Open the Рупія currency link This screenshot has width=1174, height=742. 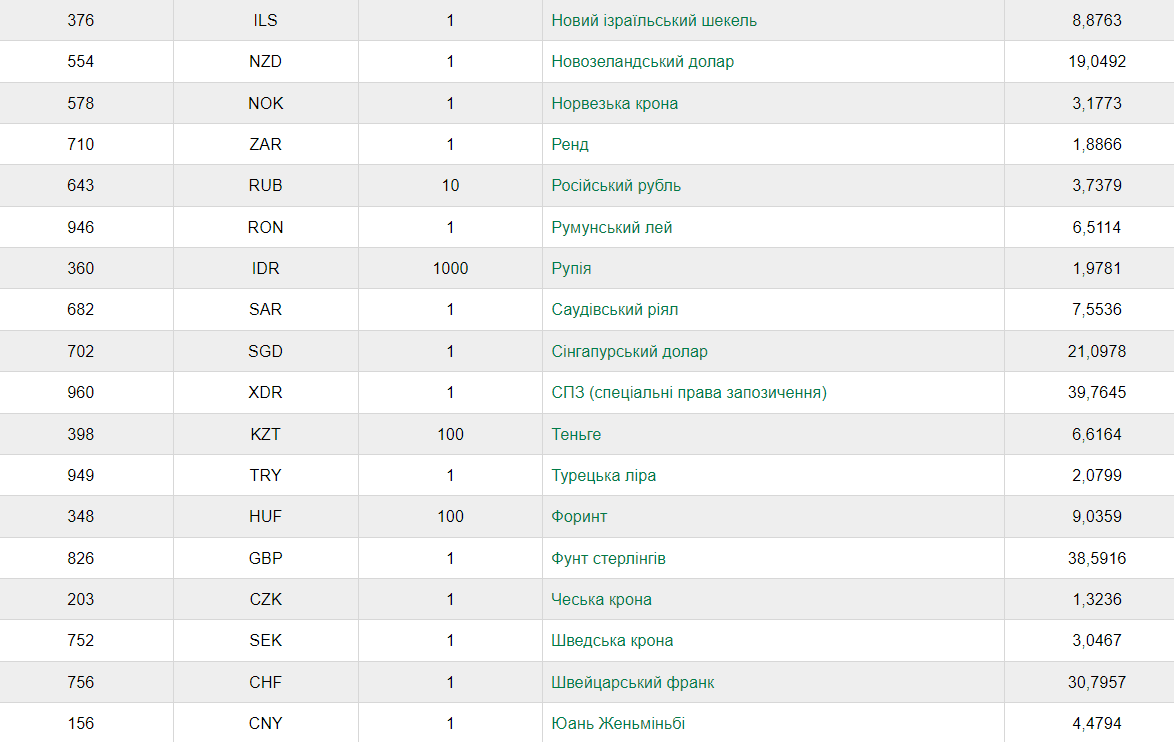571,268
